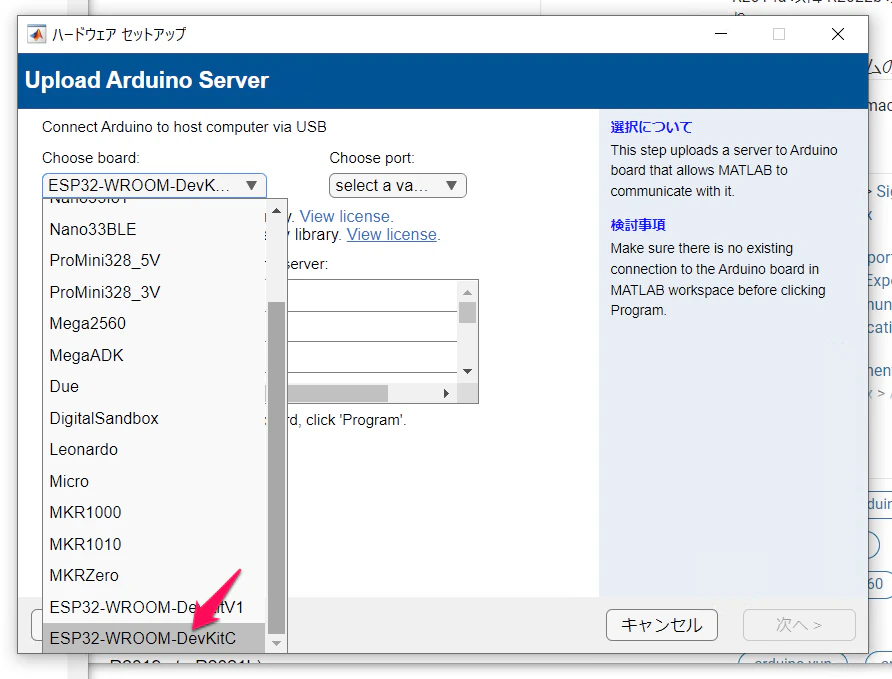This screenshot has width=892, height=679.
Task: Choose Leonardo board option
Action: pos(154,450)
